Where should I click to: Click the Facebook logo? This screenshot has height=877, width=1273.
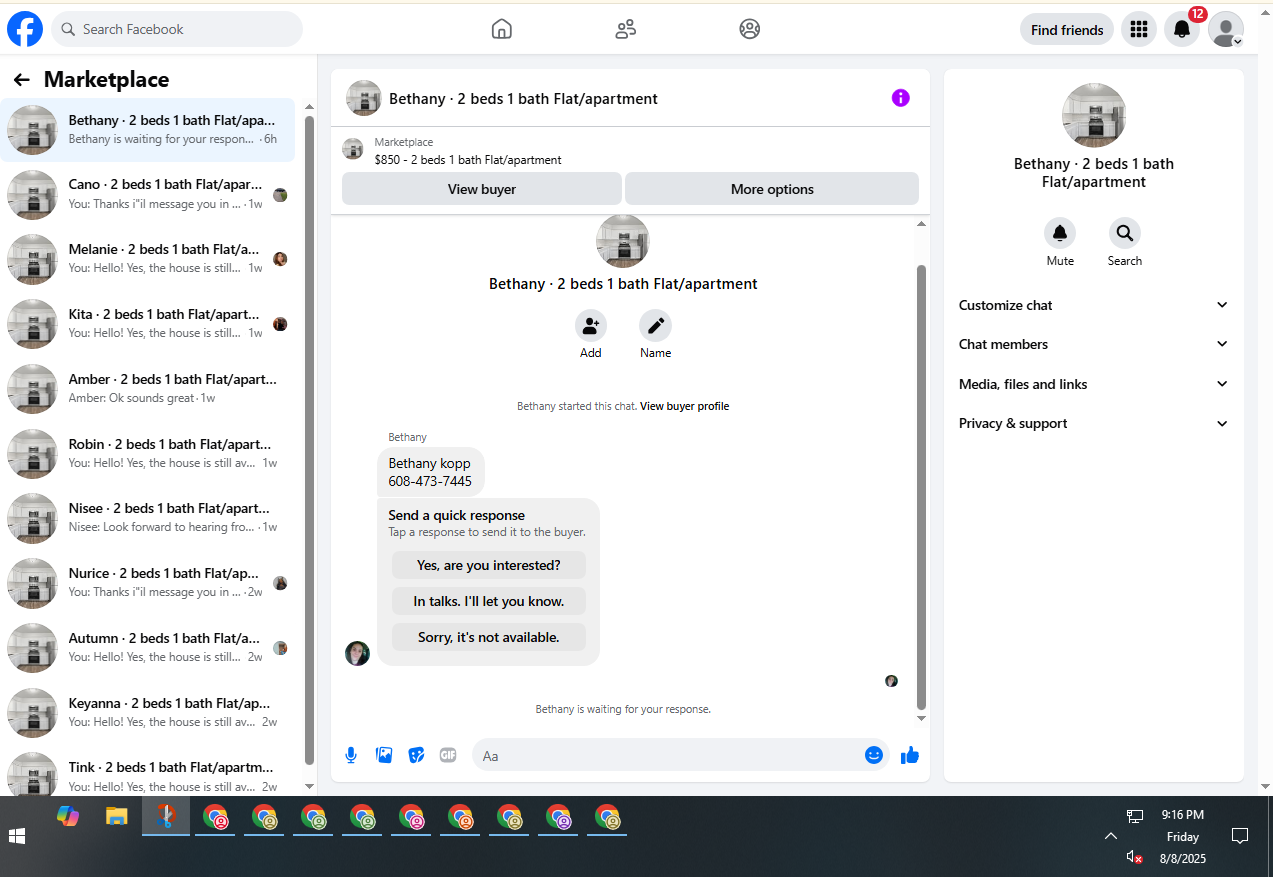(x=25, y=29)
